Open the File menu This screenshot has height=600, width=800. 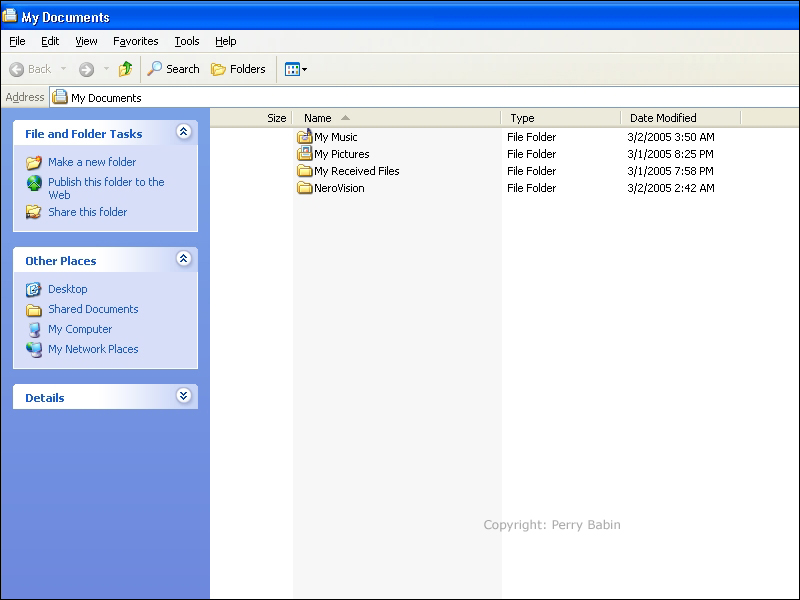[x=17, y=41]
